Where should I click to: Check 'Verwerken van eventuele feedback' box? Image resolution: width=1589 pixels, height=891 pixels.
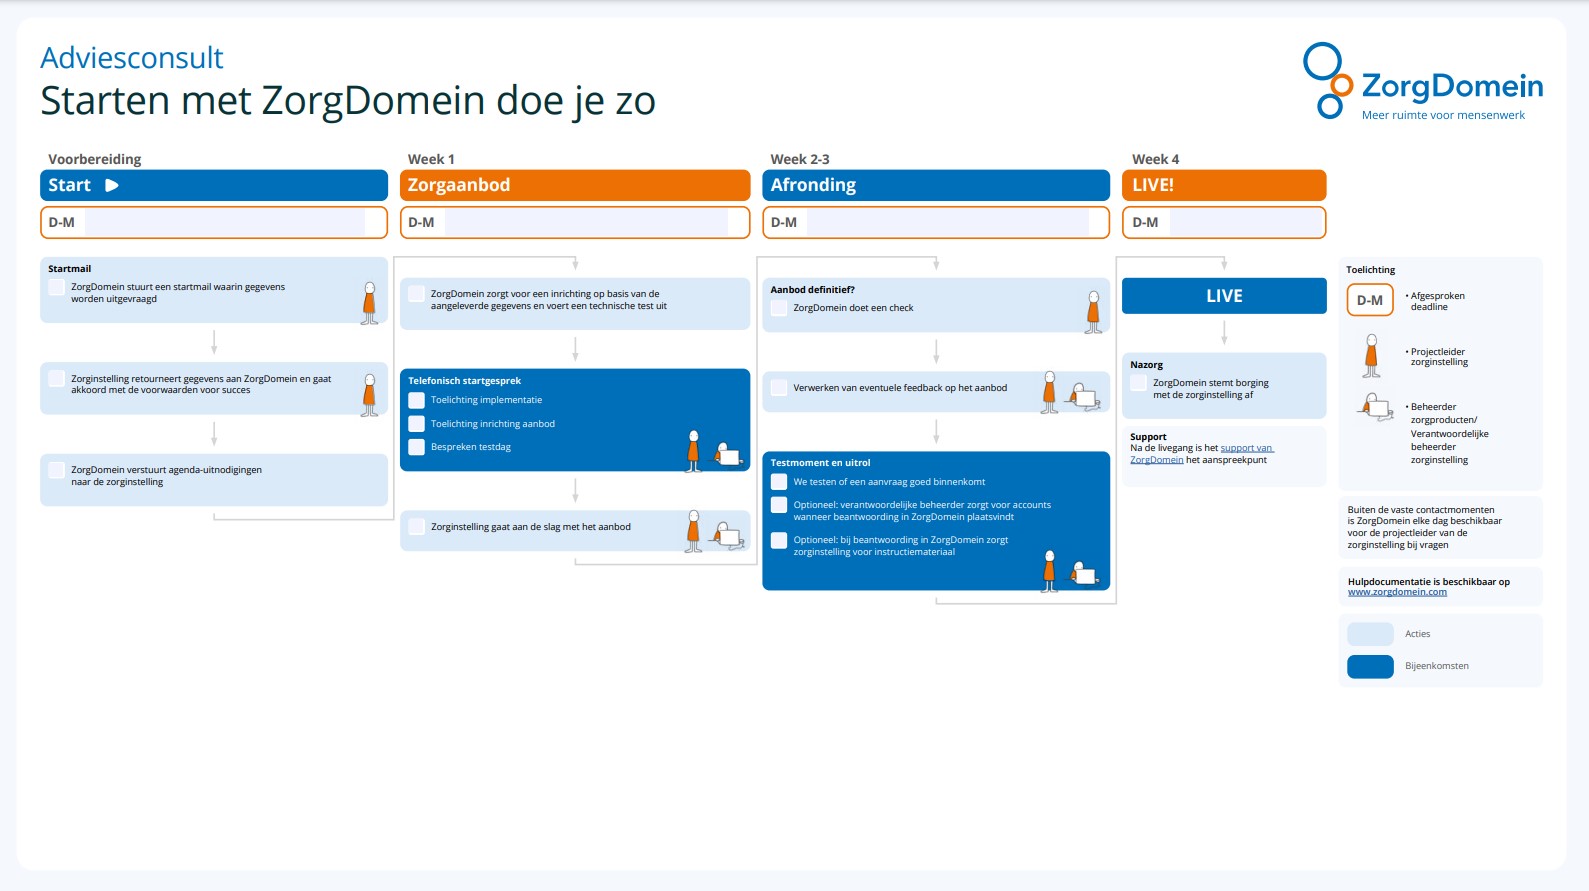click(779, 388)
